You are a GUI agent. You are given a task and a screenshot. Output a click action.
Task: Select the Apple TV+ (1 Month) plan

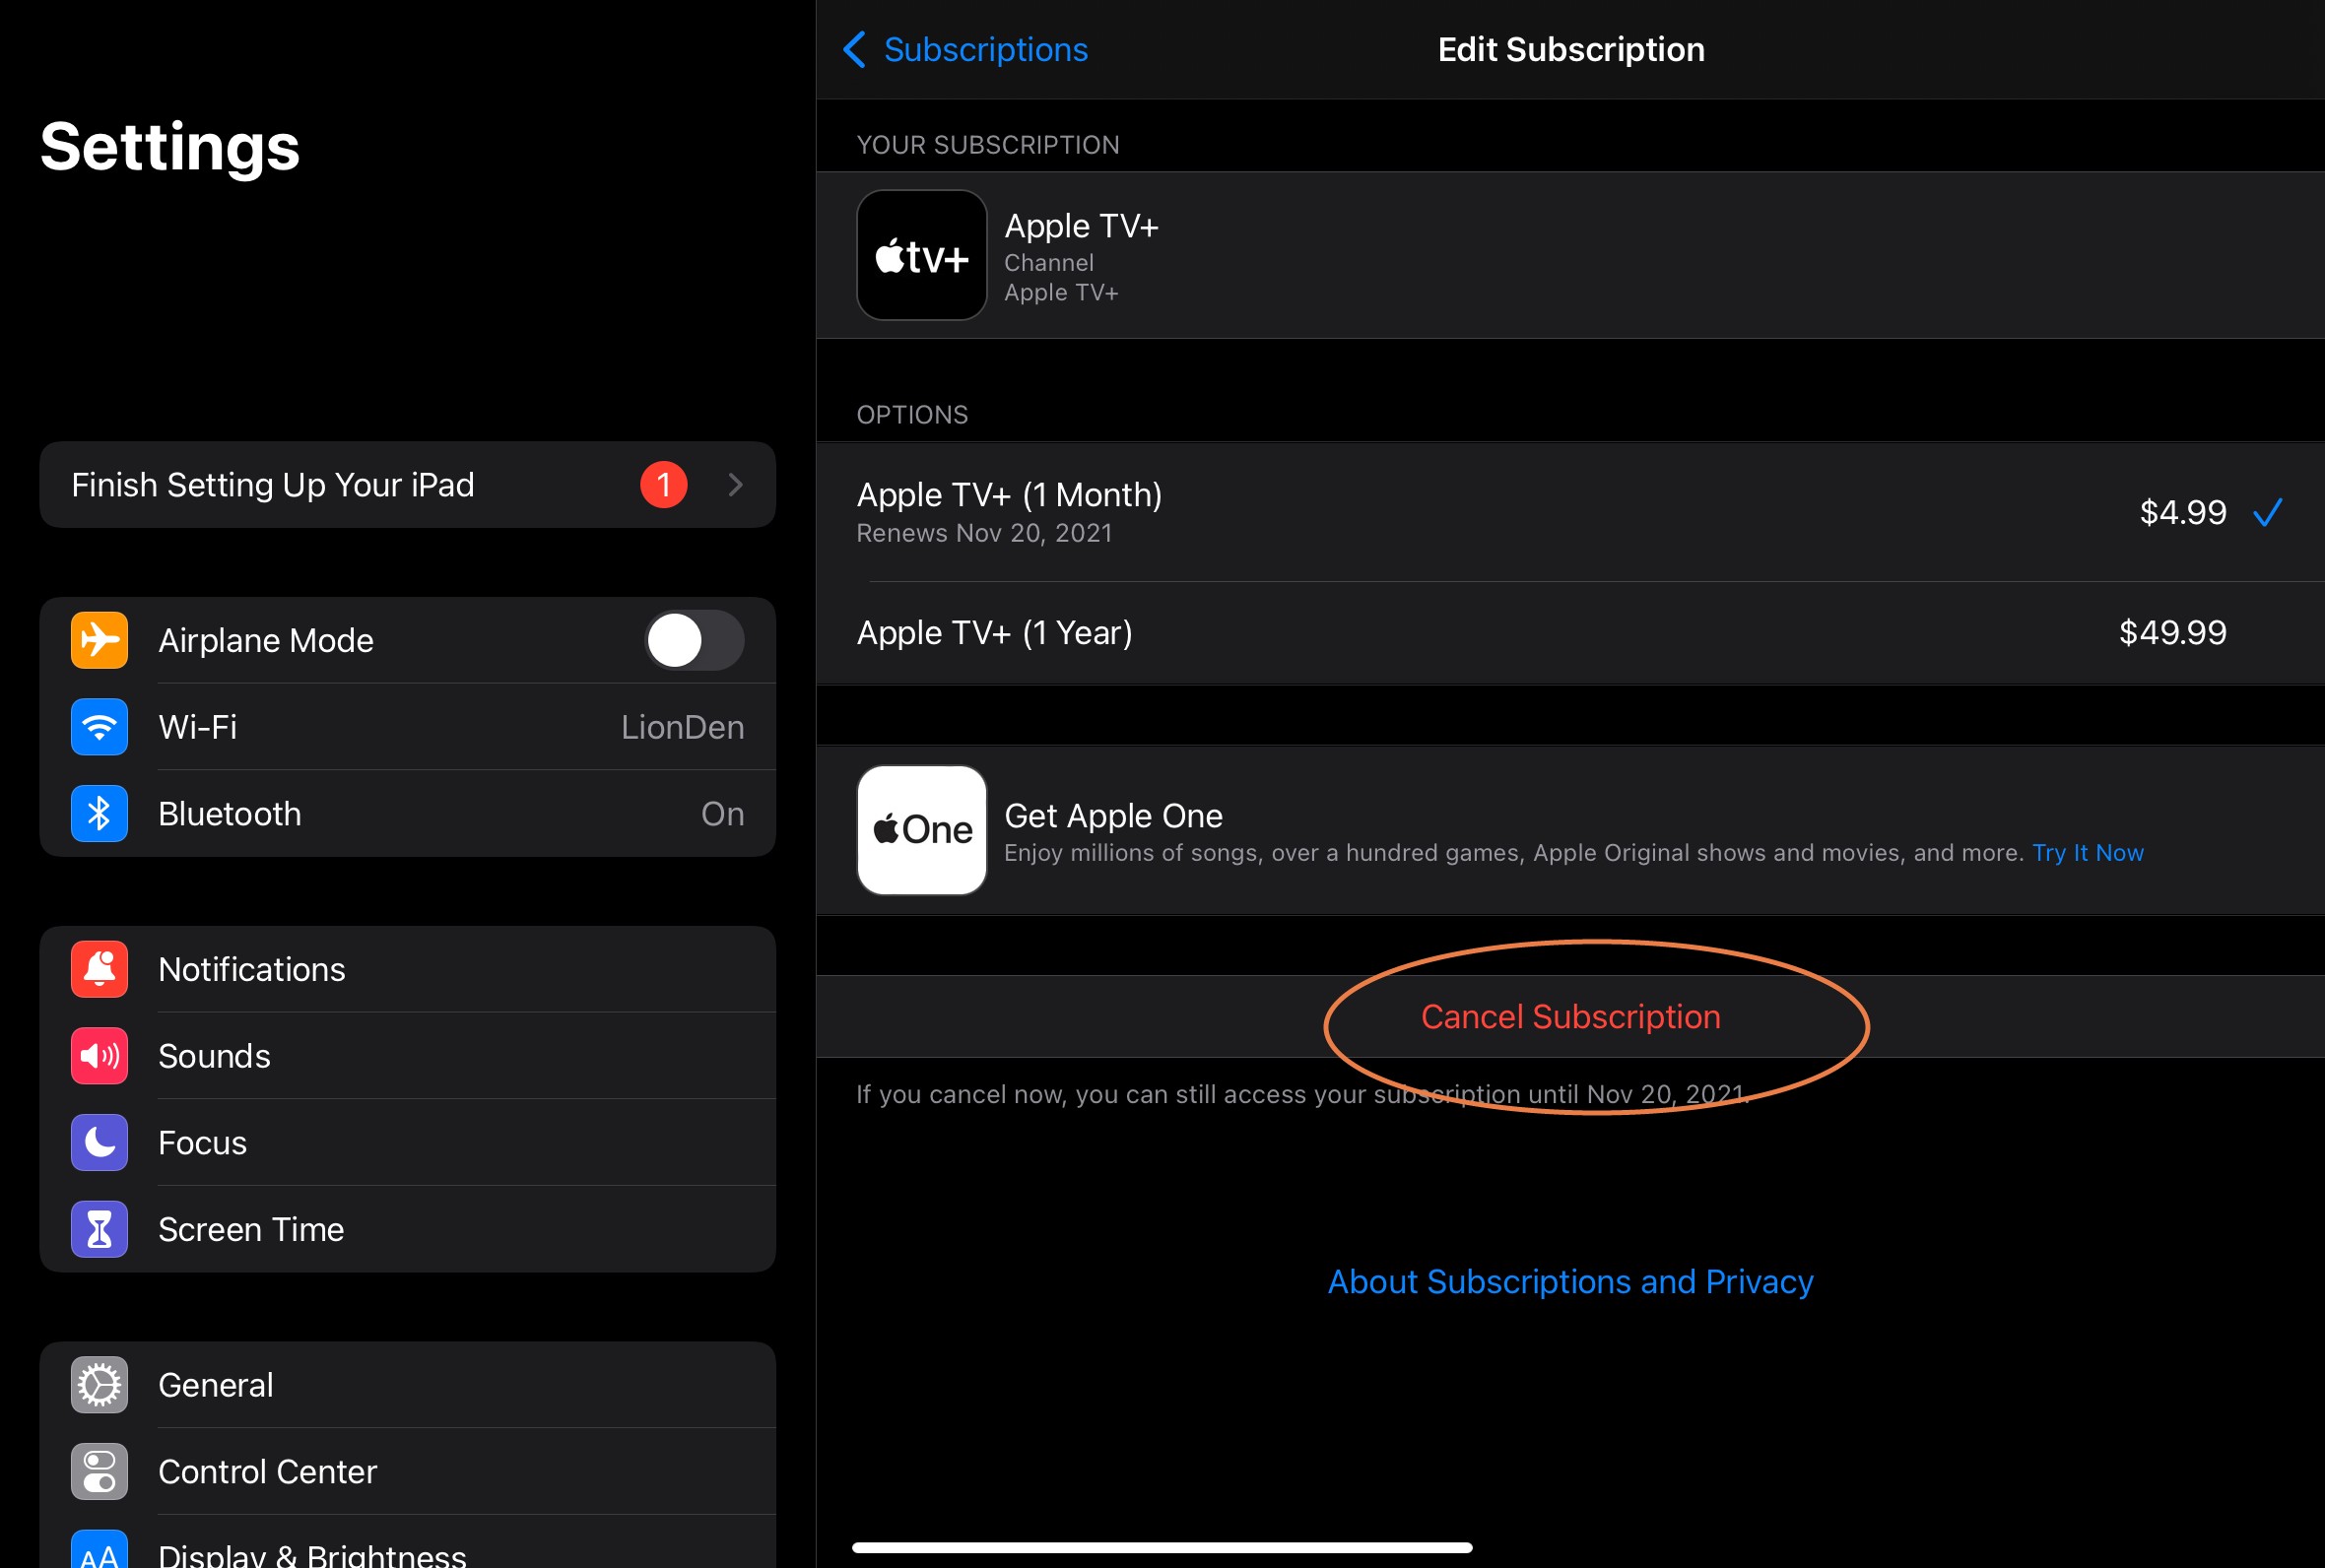coord(1570,512)
